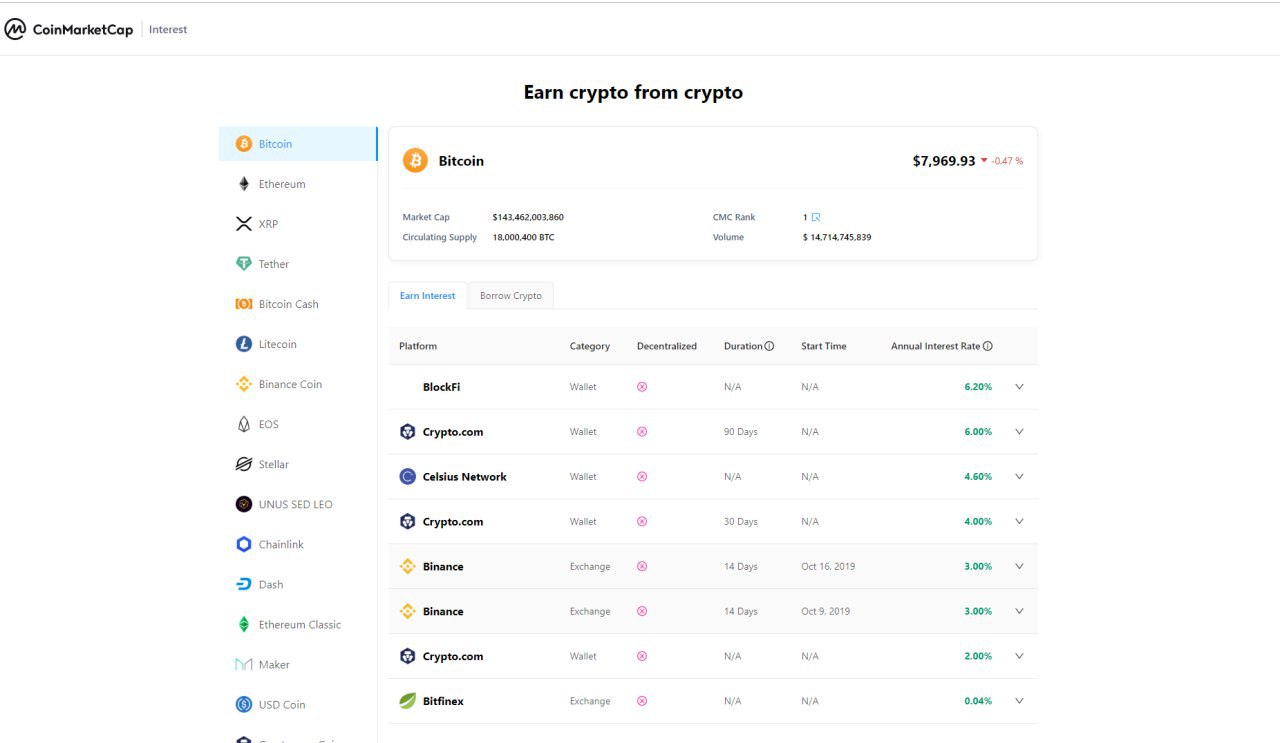Click the Start Time column header
Viewport: 1280px width, 743px height.
coord(824,346)
